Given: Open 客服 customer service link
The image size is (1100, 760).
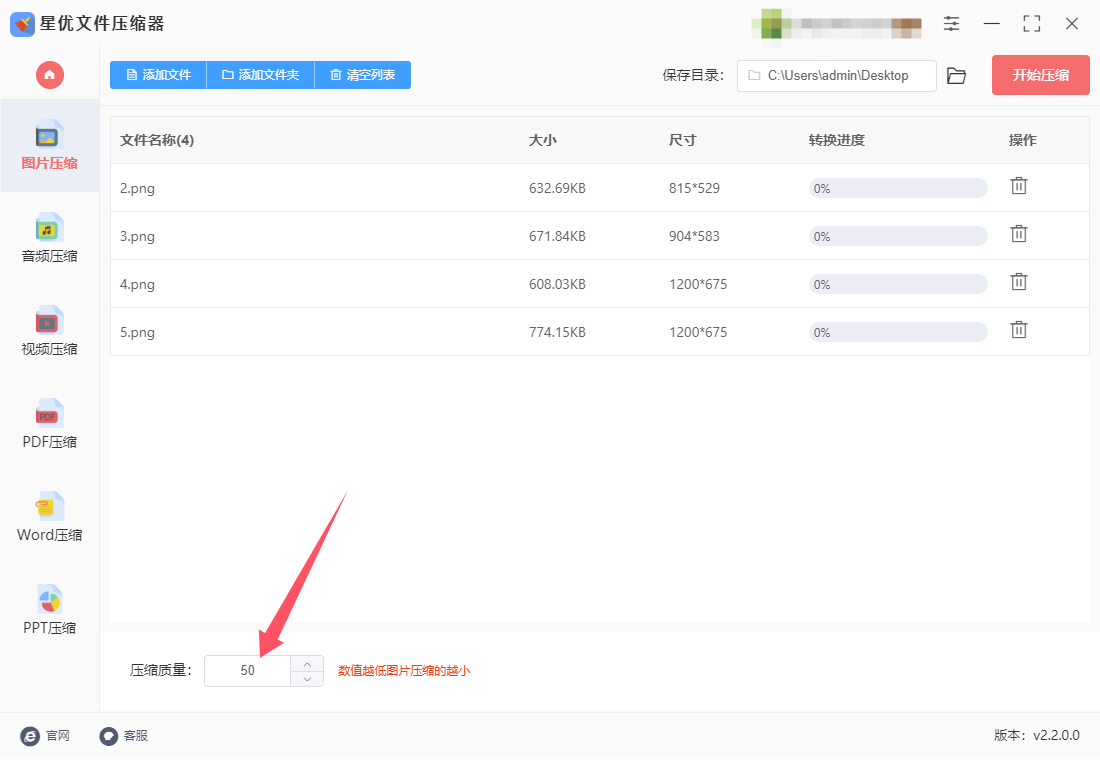Looking at the screenshot, I should pyautogui.click(x=135, y=735).
